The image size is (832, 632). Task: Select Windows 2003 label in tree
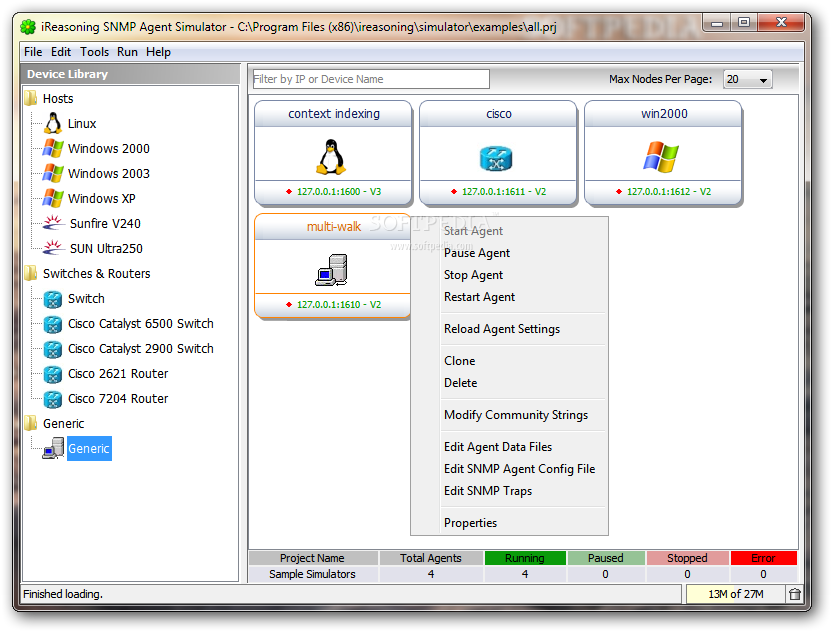tap(109, 174)
